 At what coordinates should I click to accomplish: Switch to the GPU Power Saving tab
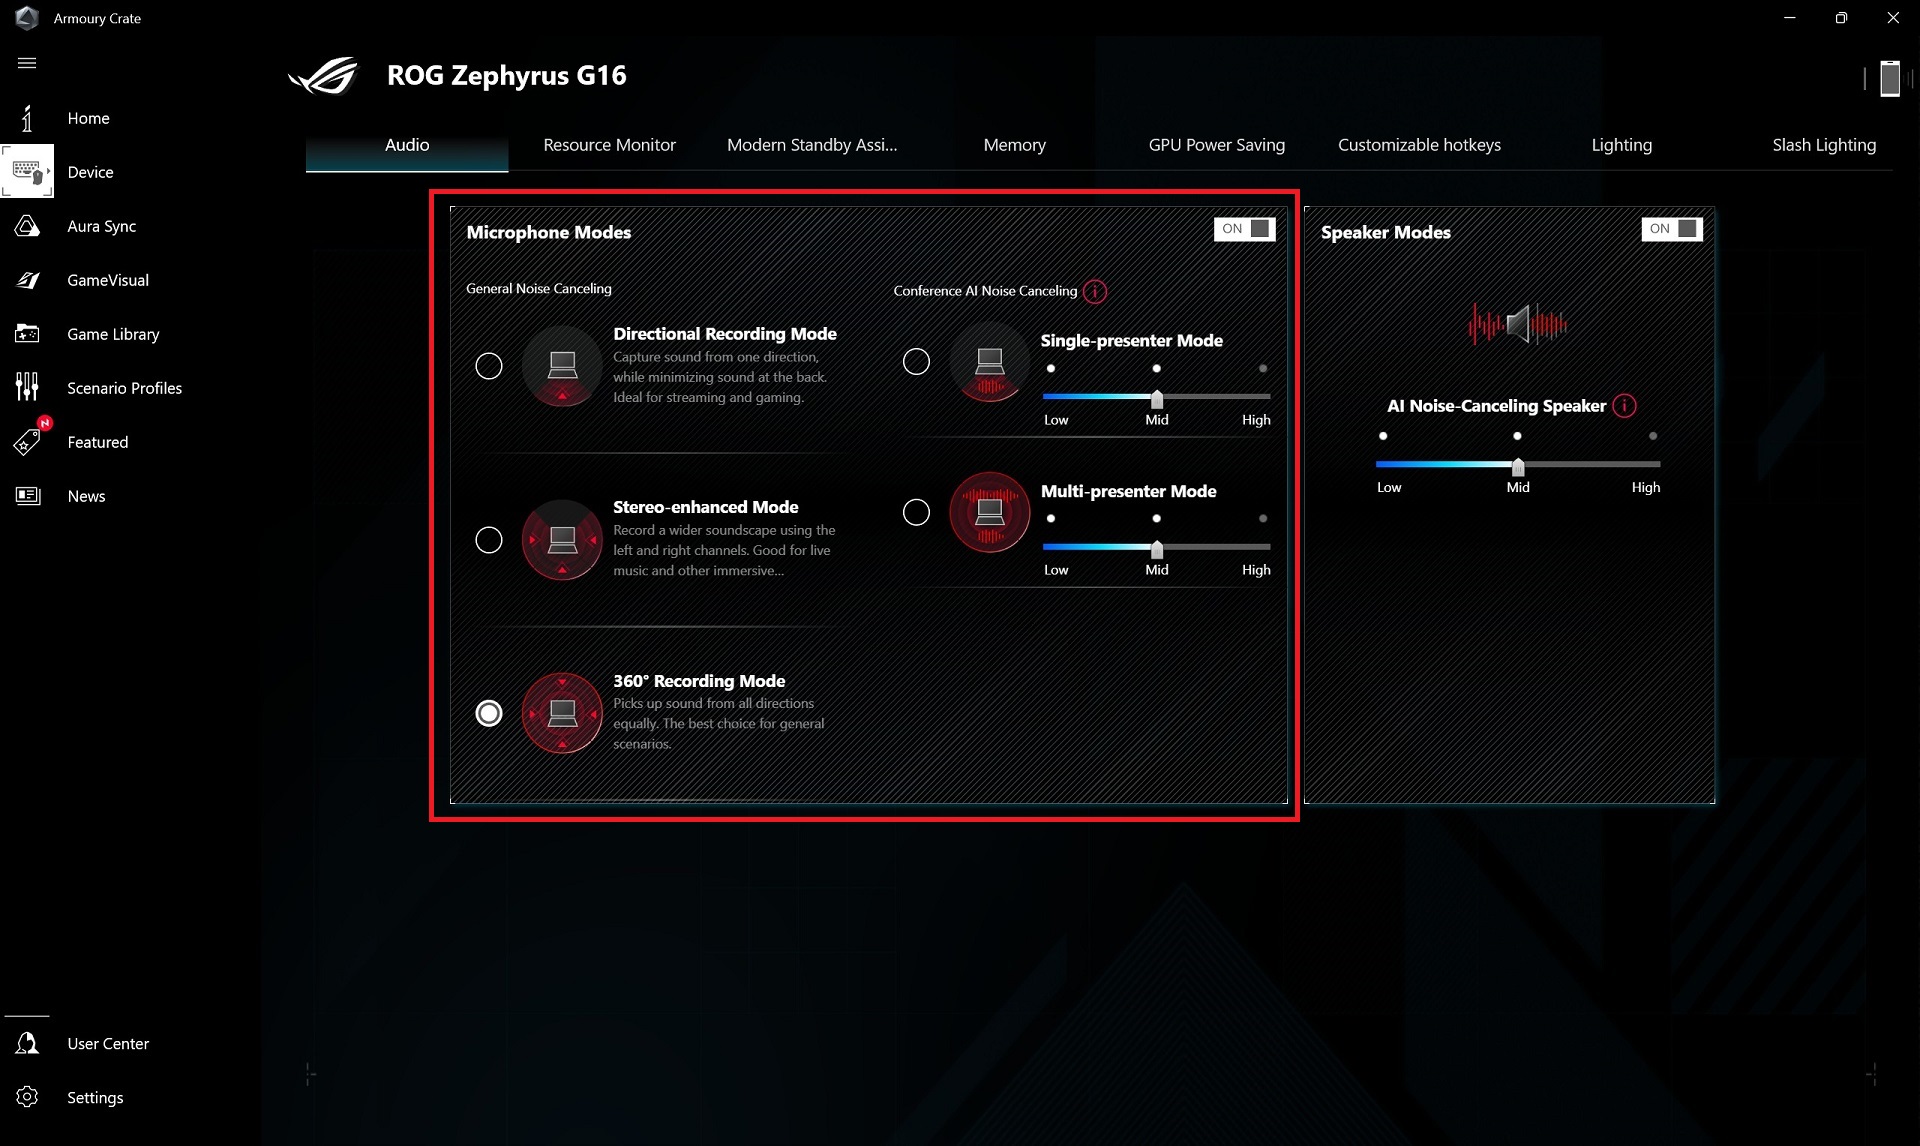(x=1216, y=145)
